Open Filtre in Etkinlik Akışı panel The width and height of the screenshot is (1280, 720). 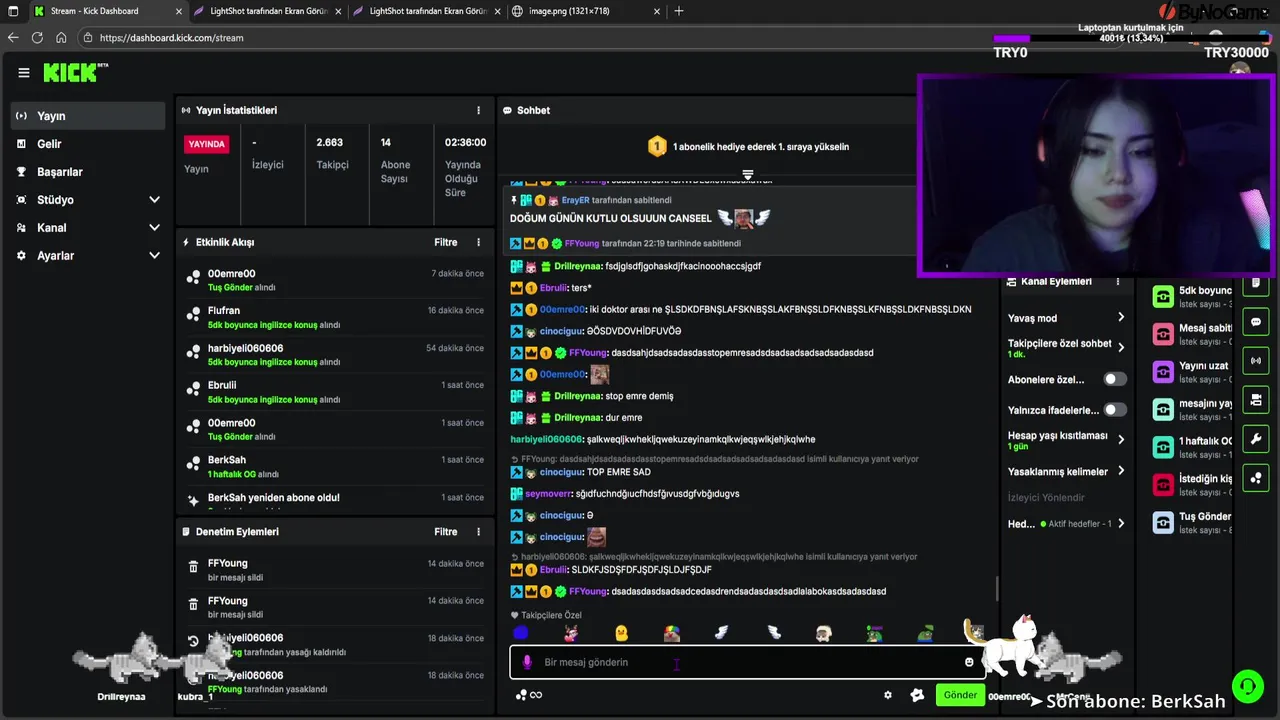446,242
